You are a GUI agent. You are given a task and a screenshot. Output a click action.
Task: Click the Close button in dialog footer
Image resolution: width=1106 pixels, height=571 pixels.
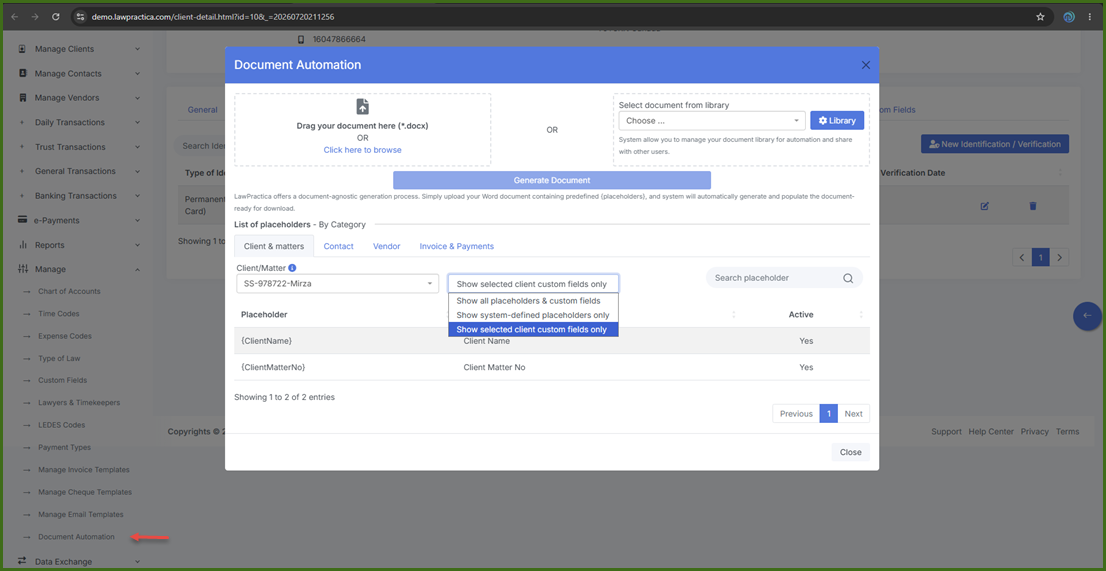click(850, 452)
